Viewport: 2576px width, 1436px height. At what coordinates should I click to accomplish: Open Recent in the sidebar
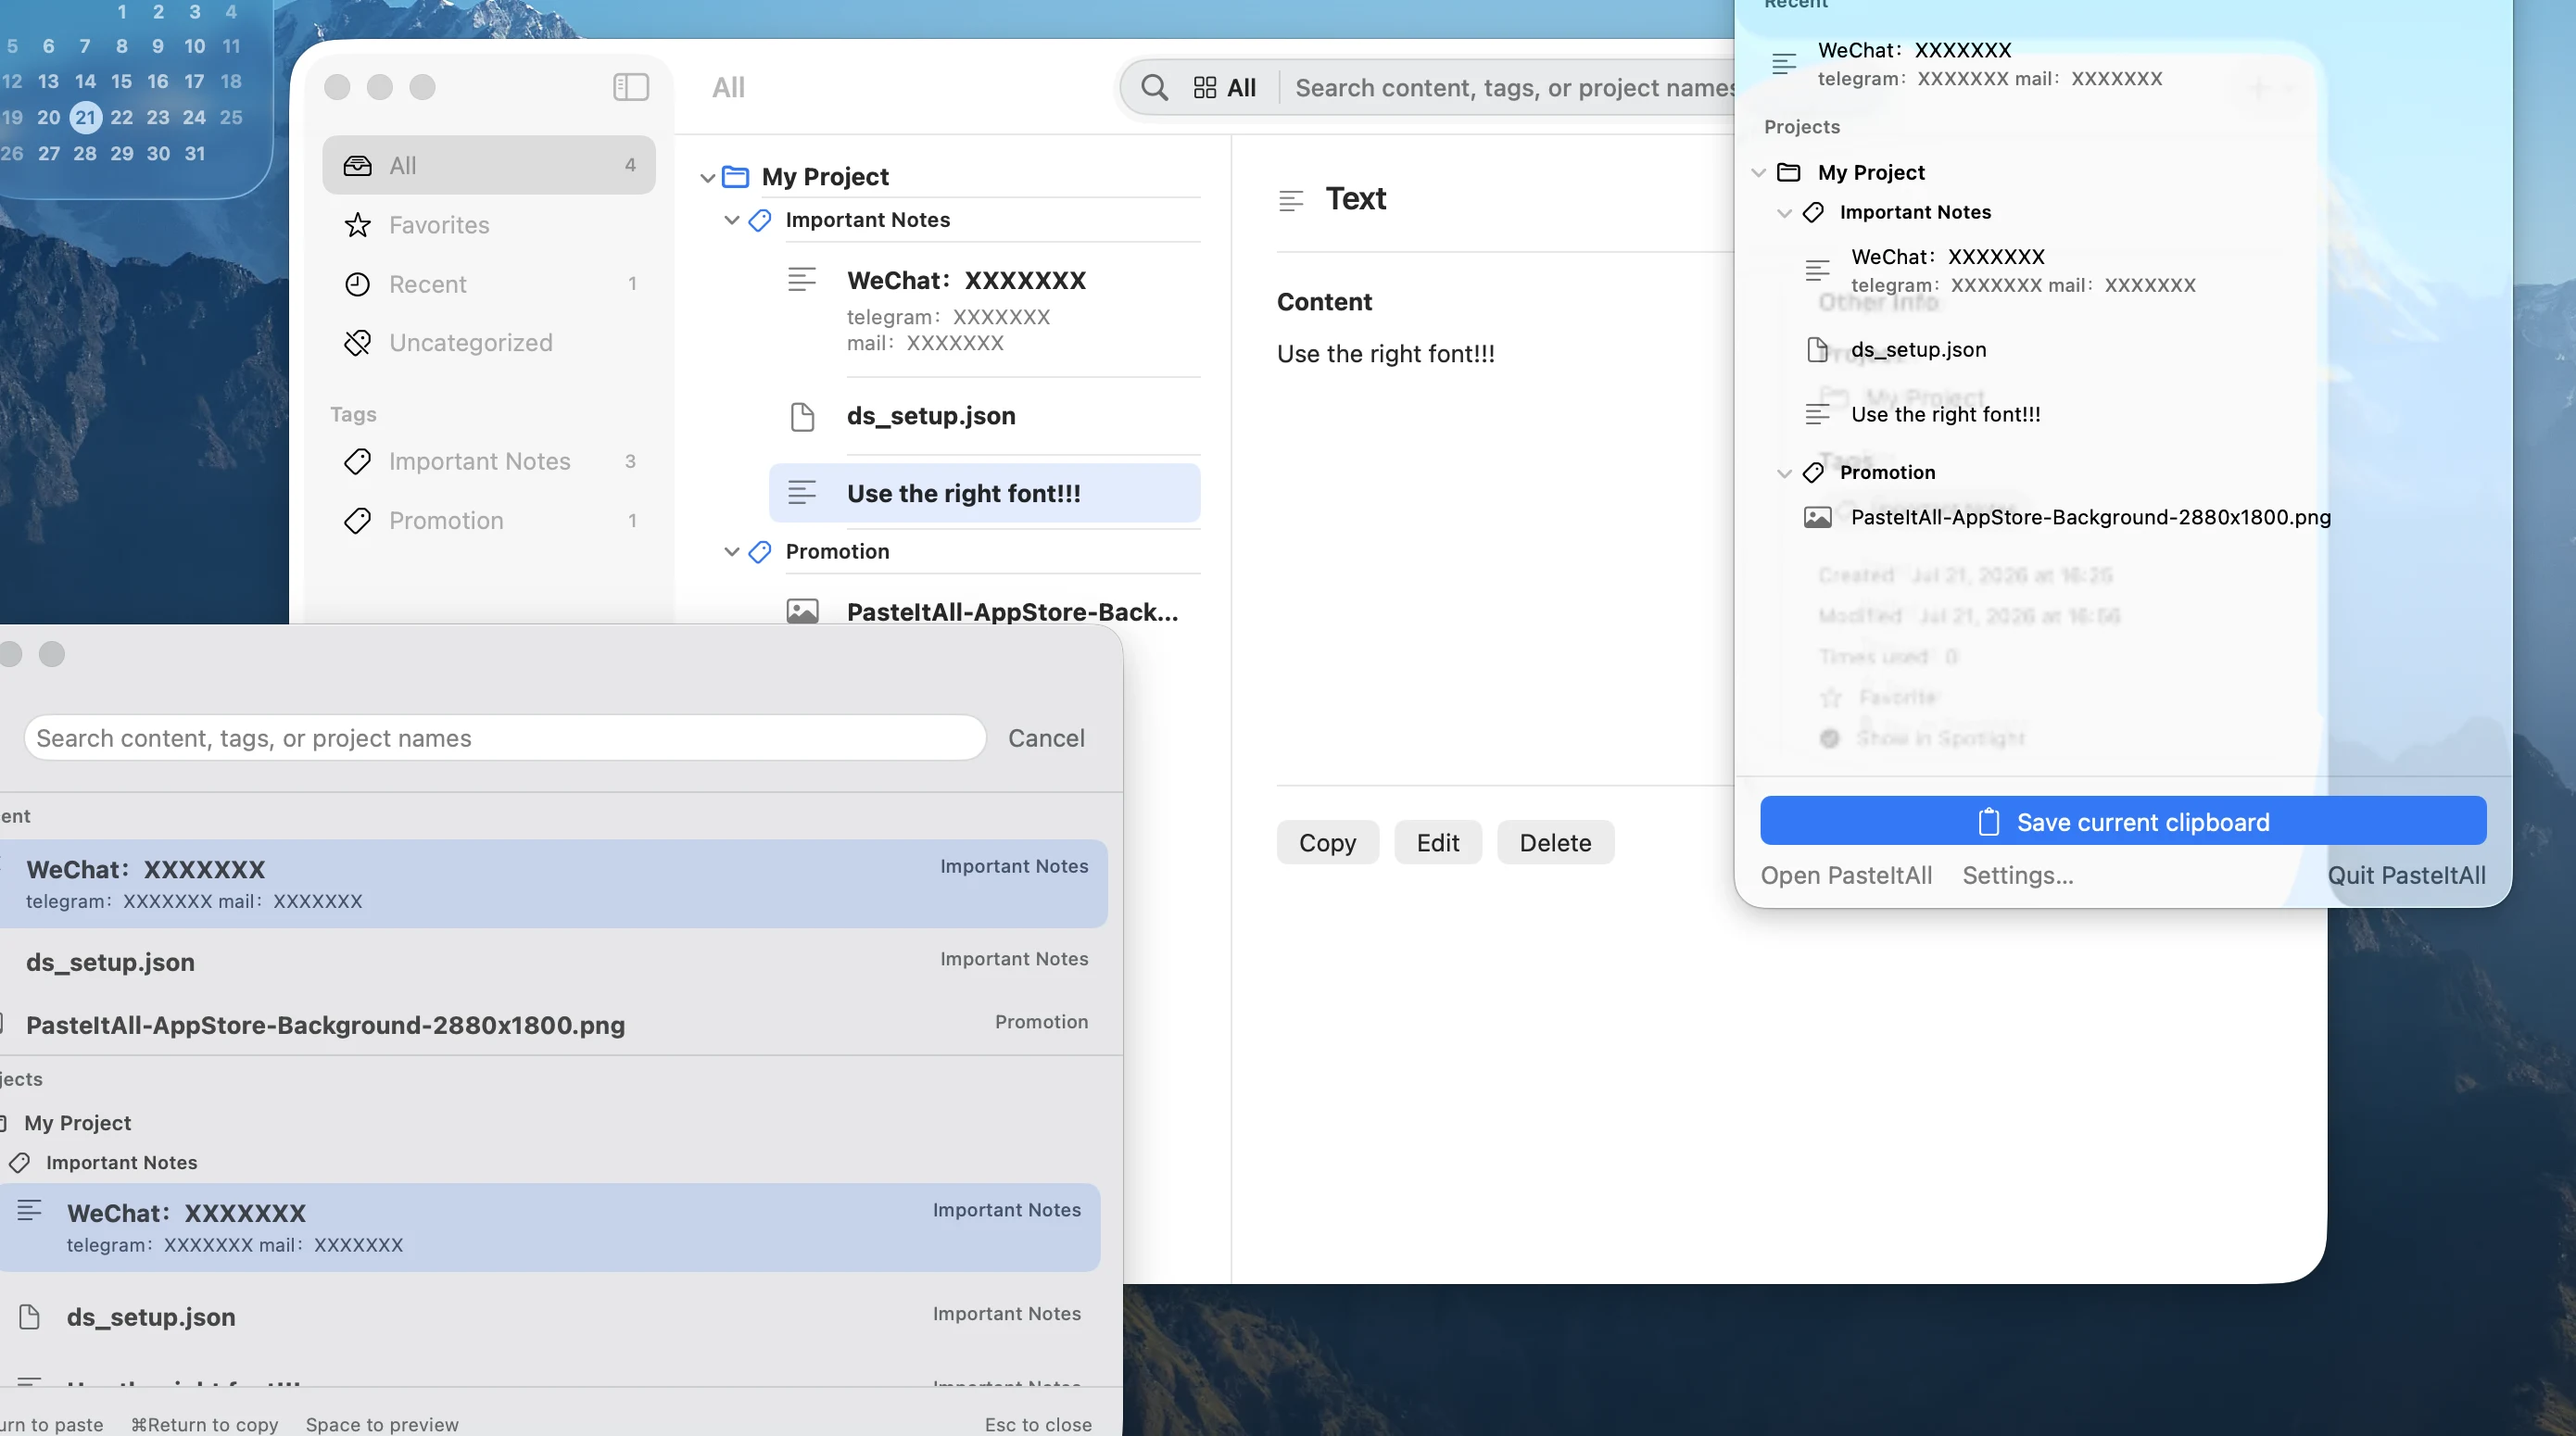pyautogui.click(x=488, y=284)
